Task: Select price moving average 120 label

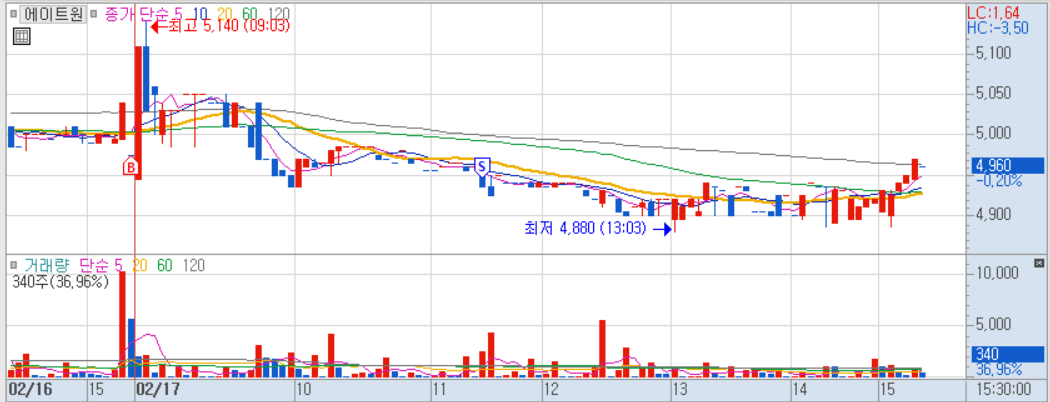Action: click(x=279, y=13)
